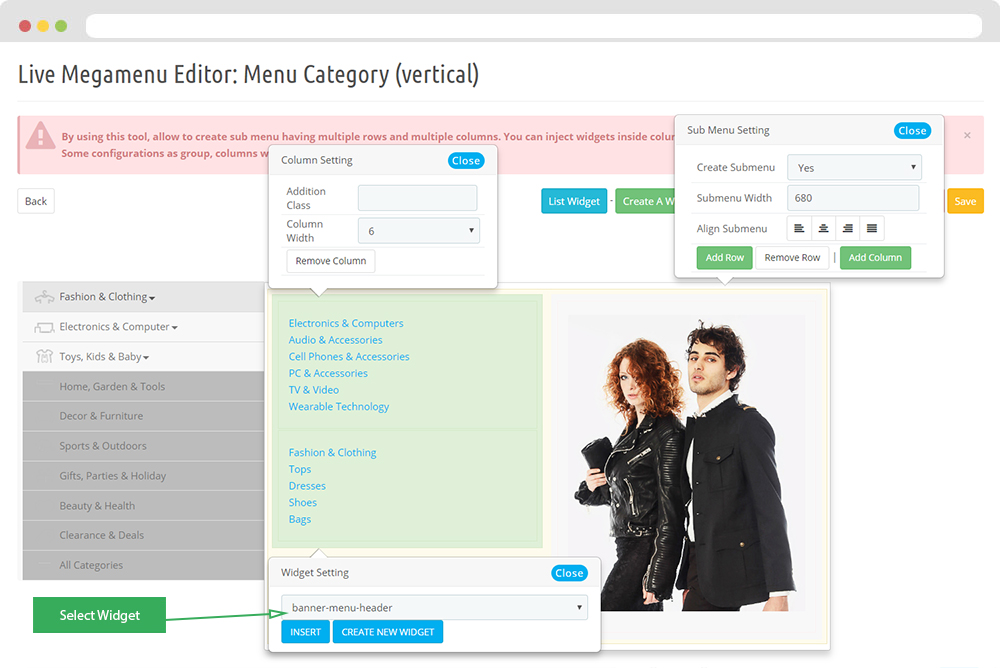Close the Column Setting popup
This screenshot has width=1000, height=668.
(x=466, y=161)
